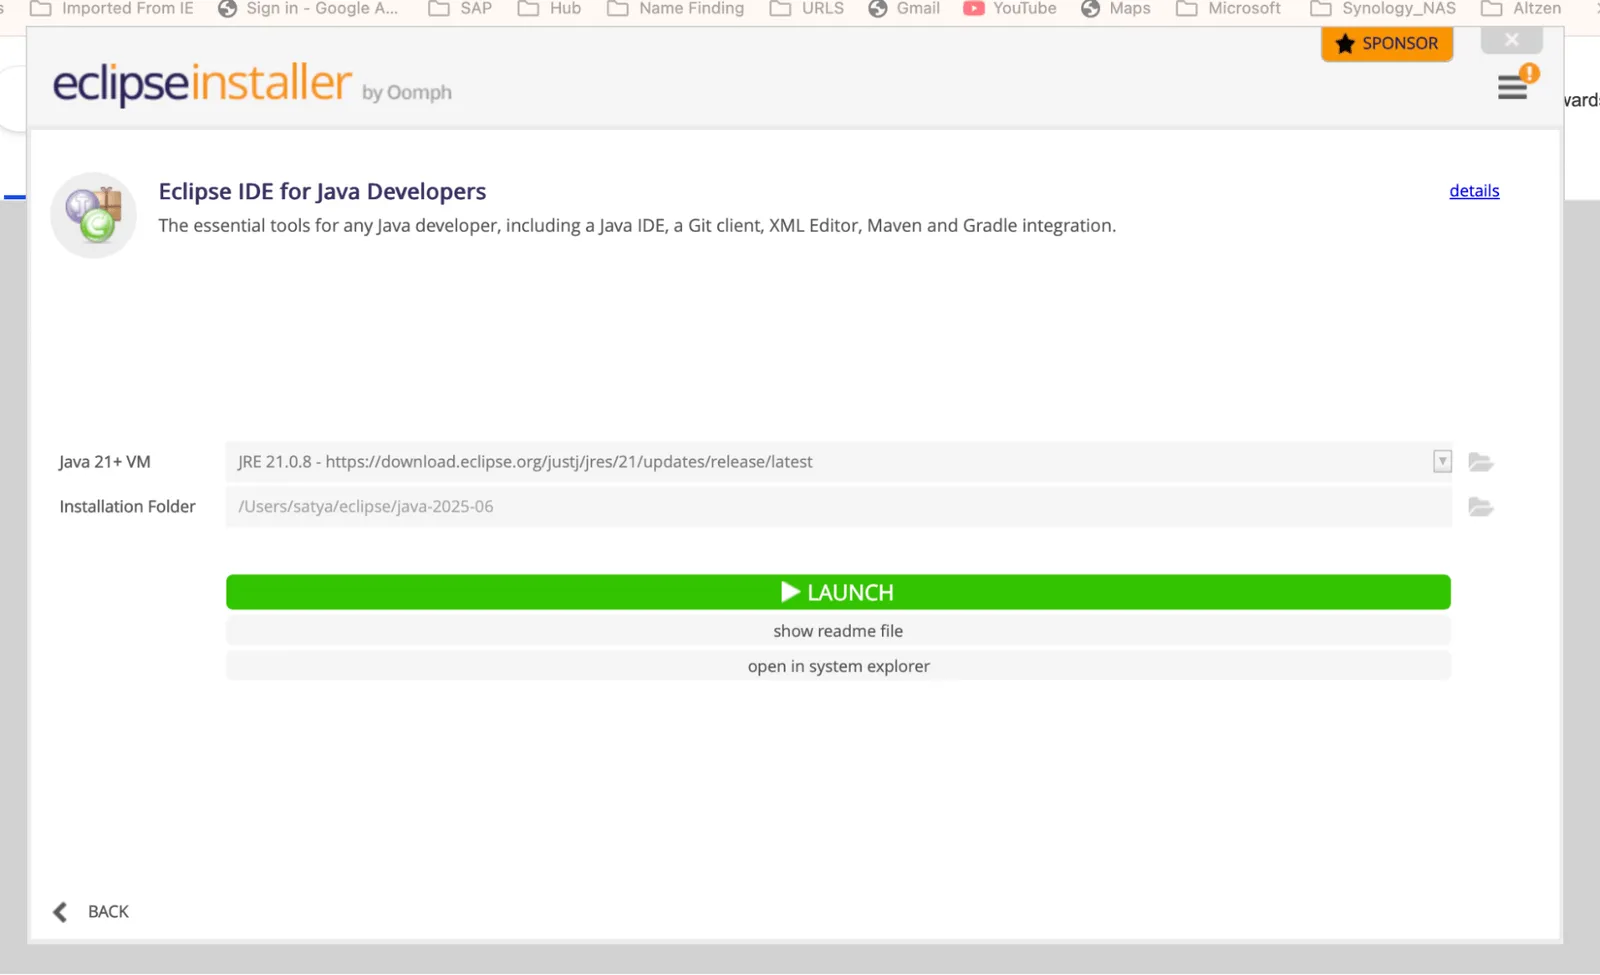Expand the Java 21+ VM dropdown

[1442, 461]
